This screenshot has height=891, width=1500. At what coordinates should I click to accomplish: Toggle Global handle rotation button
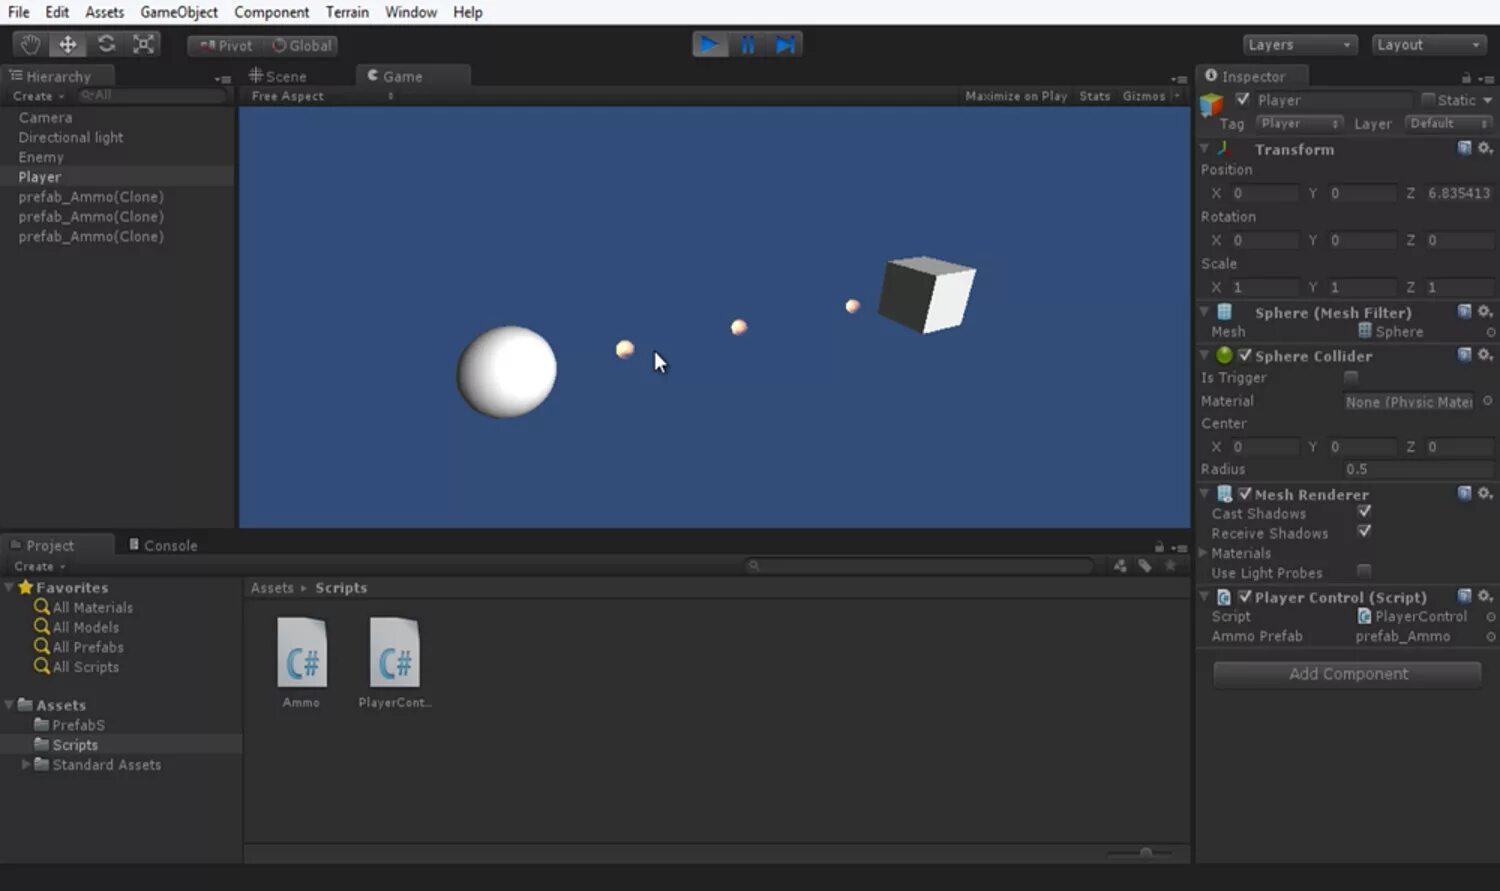(301, 46)
